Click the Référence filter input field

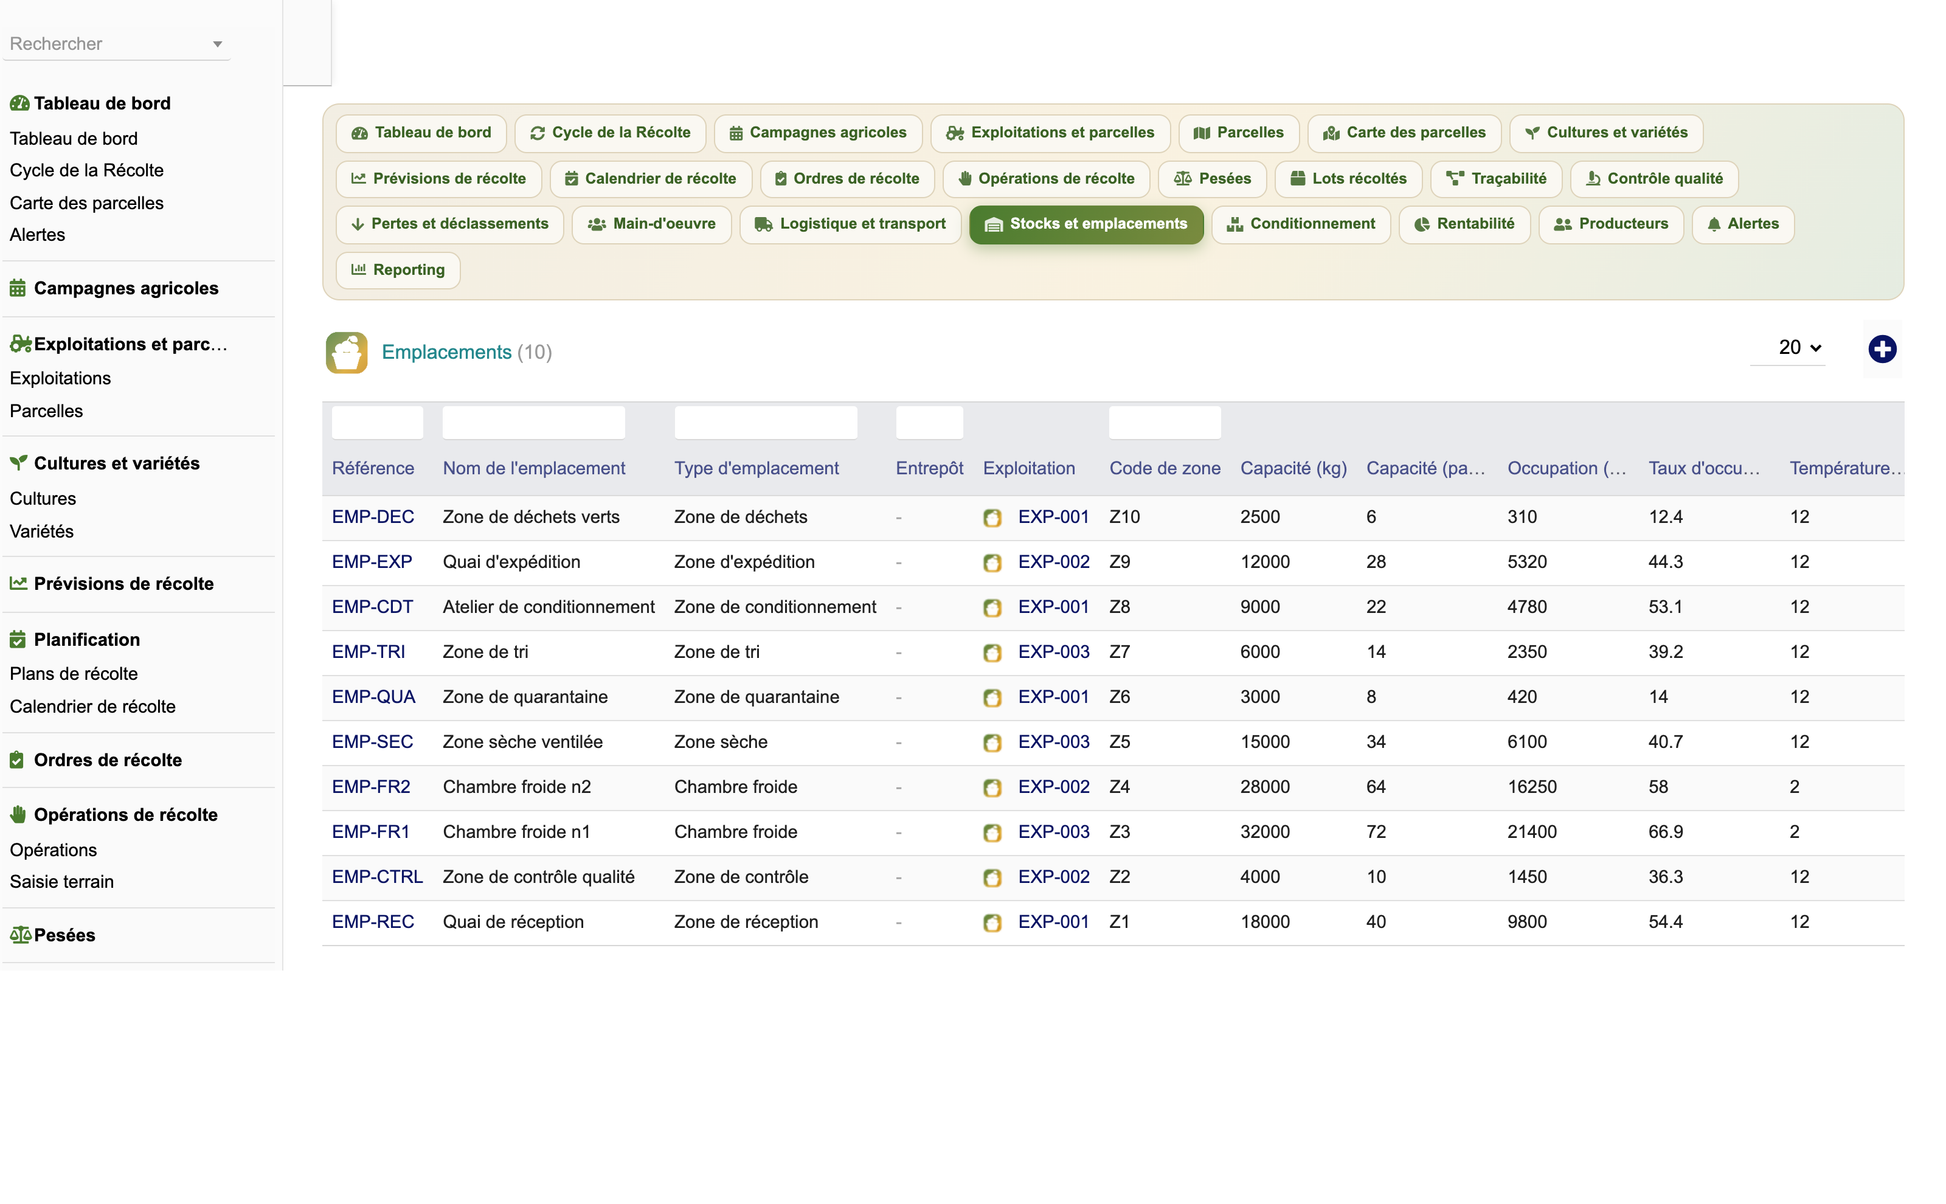[x=377, y=423]
